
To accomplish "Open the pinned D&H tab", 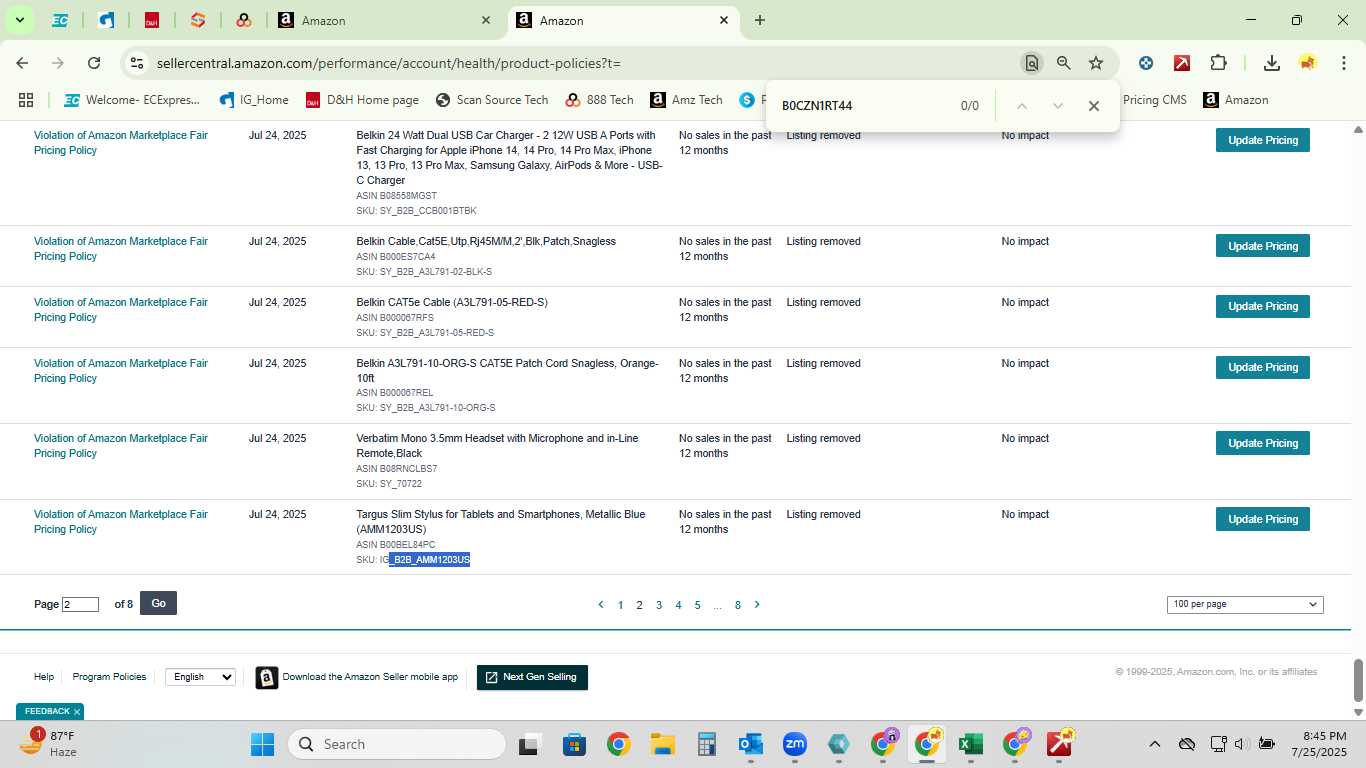I will (152, 20).
